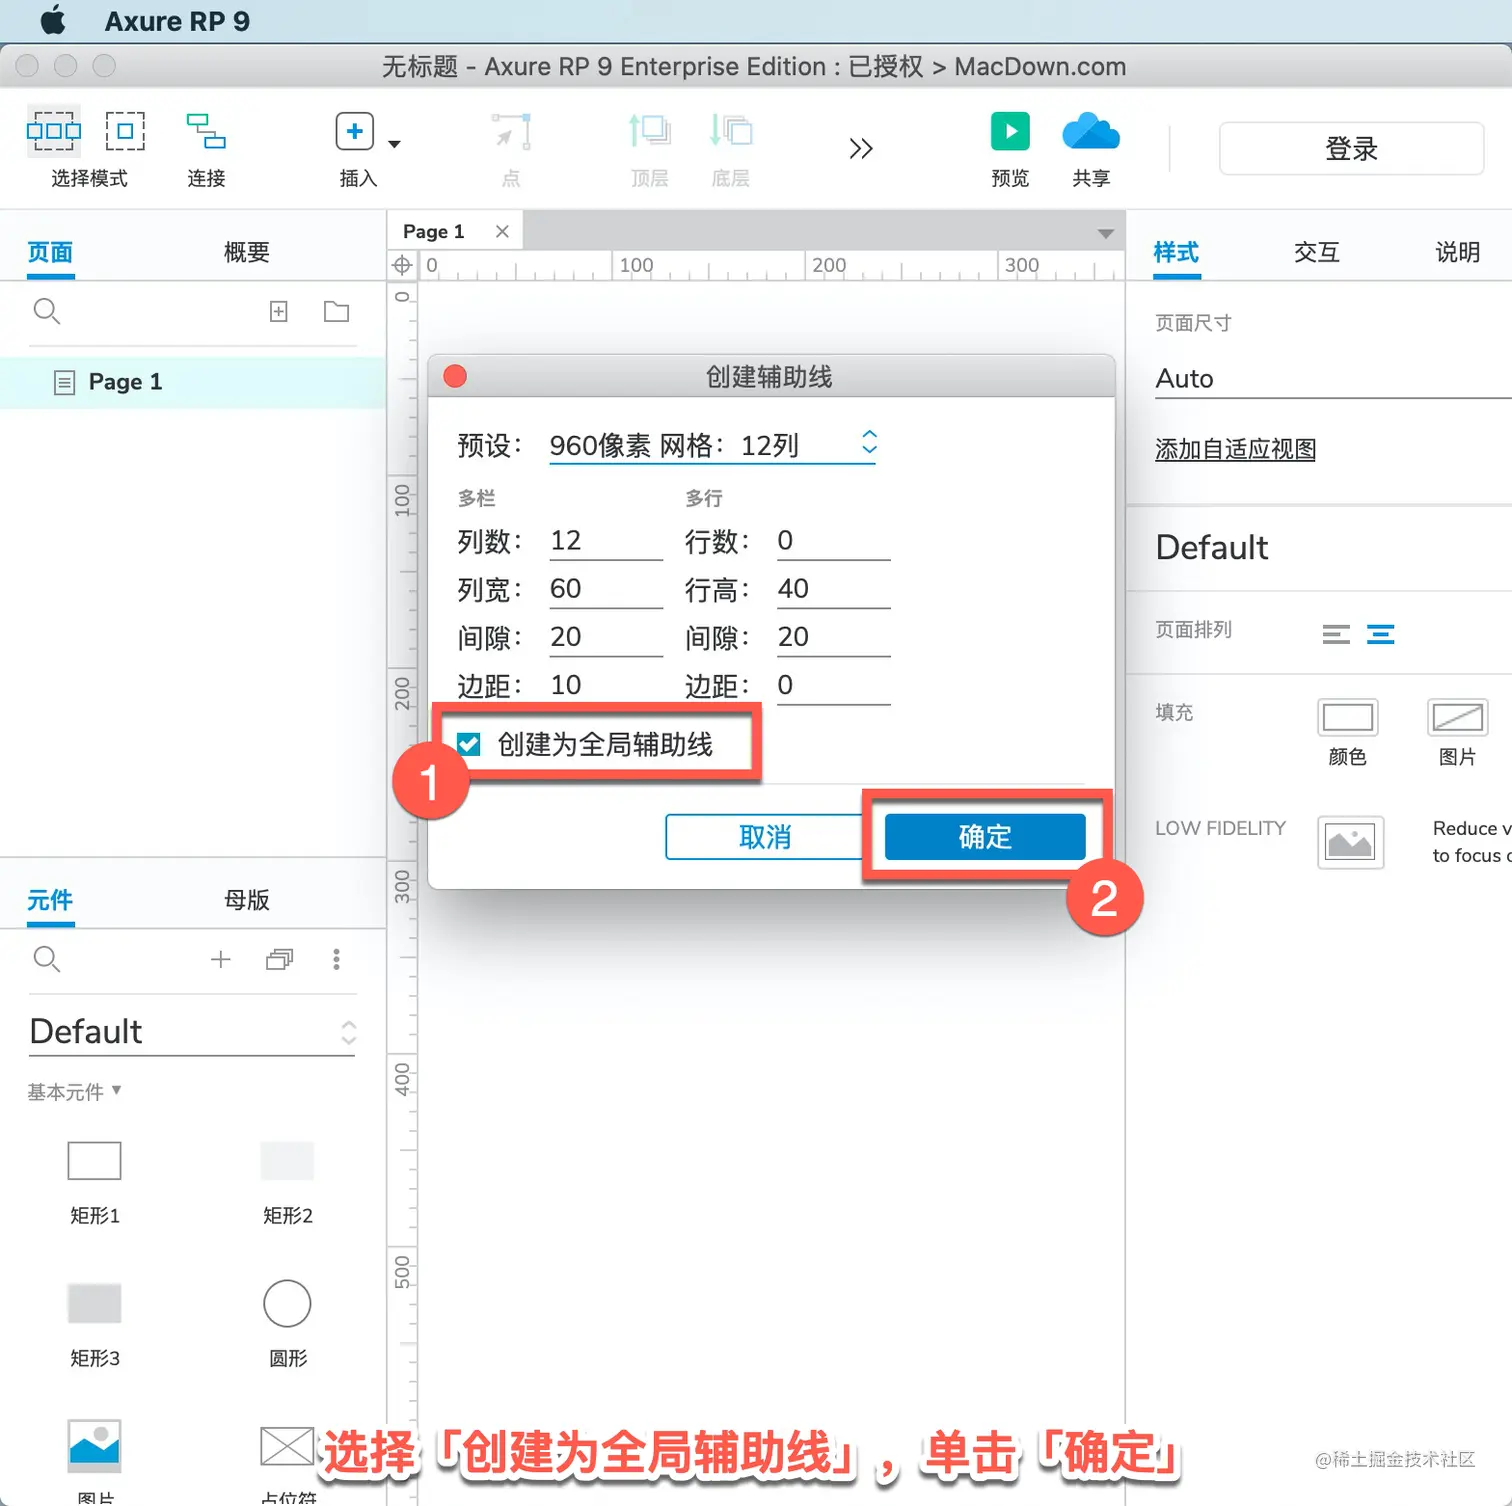This screenshot has width=1512, height=1506.
Task: Select the 矩形2 widget
Action: click(x=287, y=1161)
